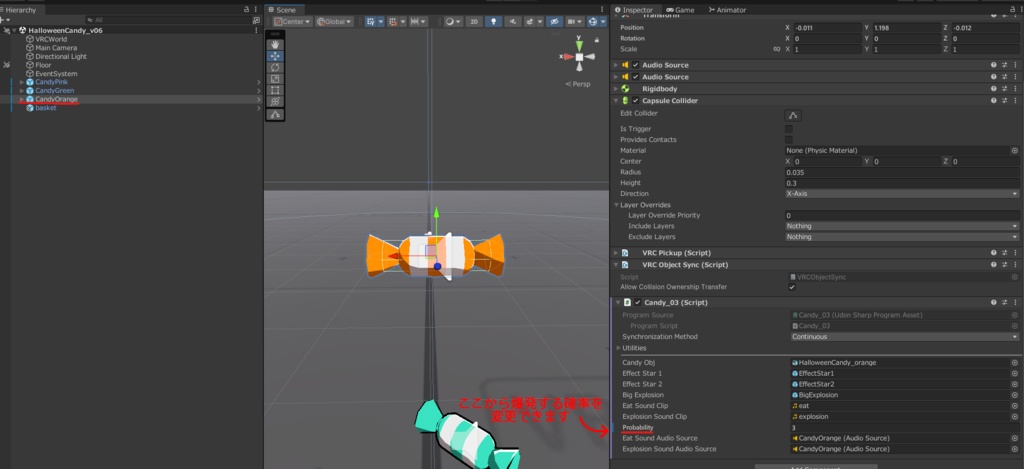Expand the VRC Pickup script component
The image size is (1024, 469).
coord(615,253)
